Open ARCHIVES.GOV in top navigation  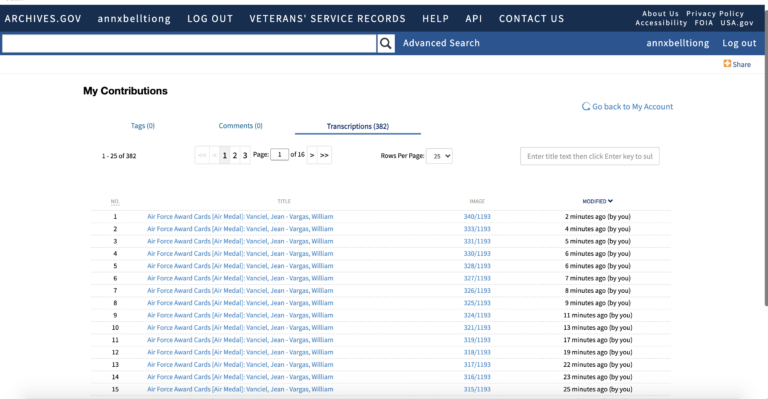click(43, 19)
